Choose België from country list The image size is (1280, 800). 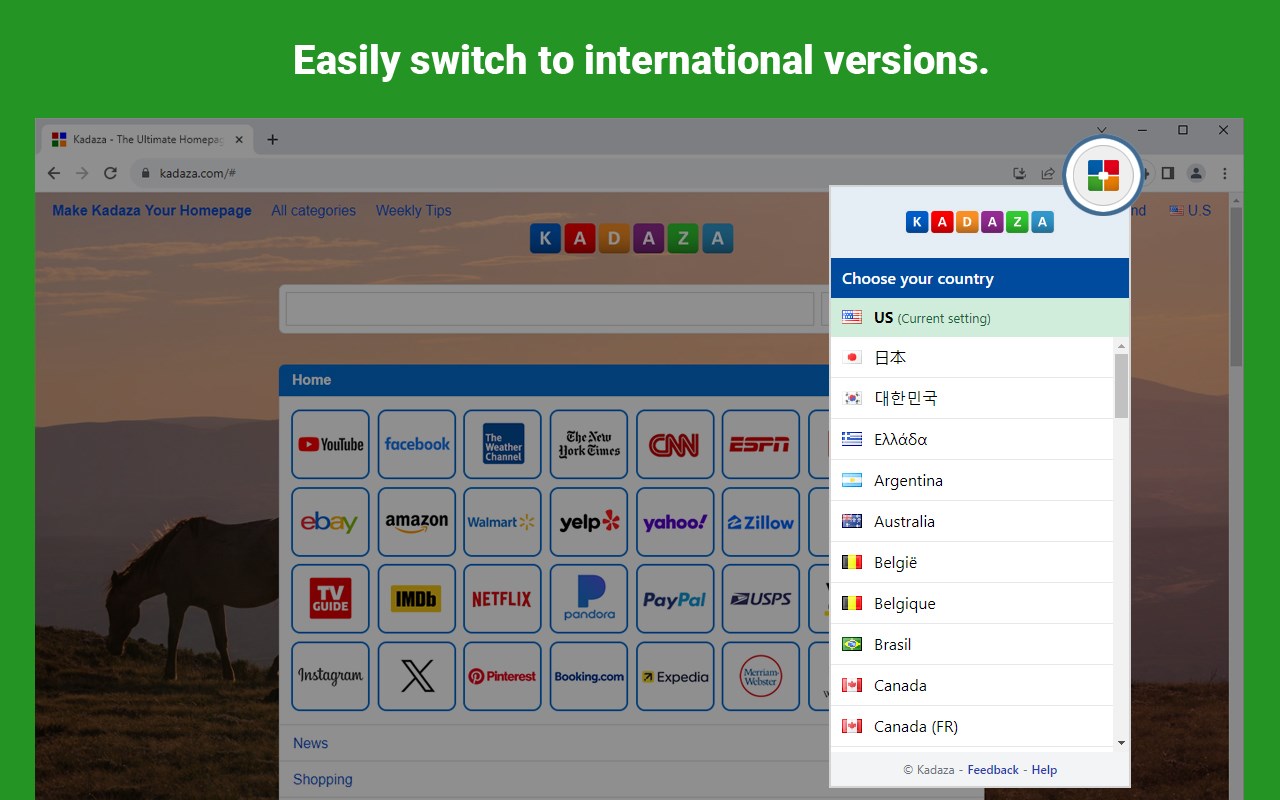pos(971,562)
